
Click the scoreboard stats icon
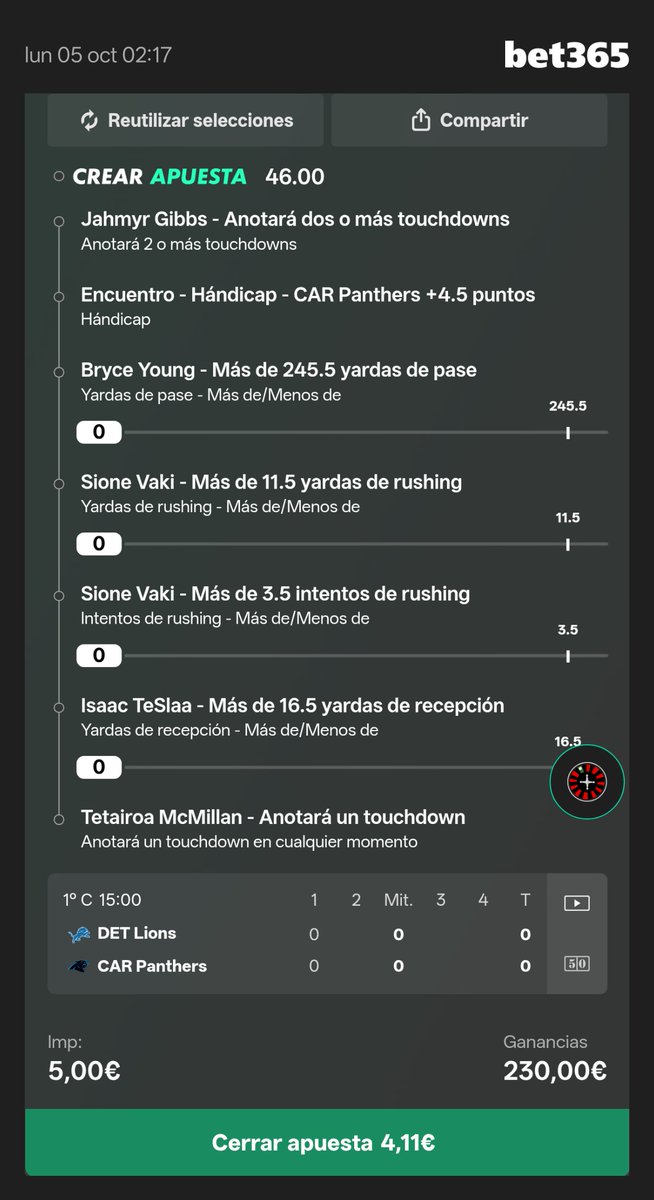pyautogui.click(x=577, y=964)
